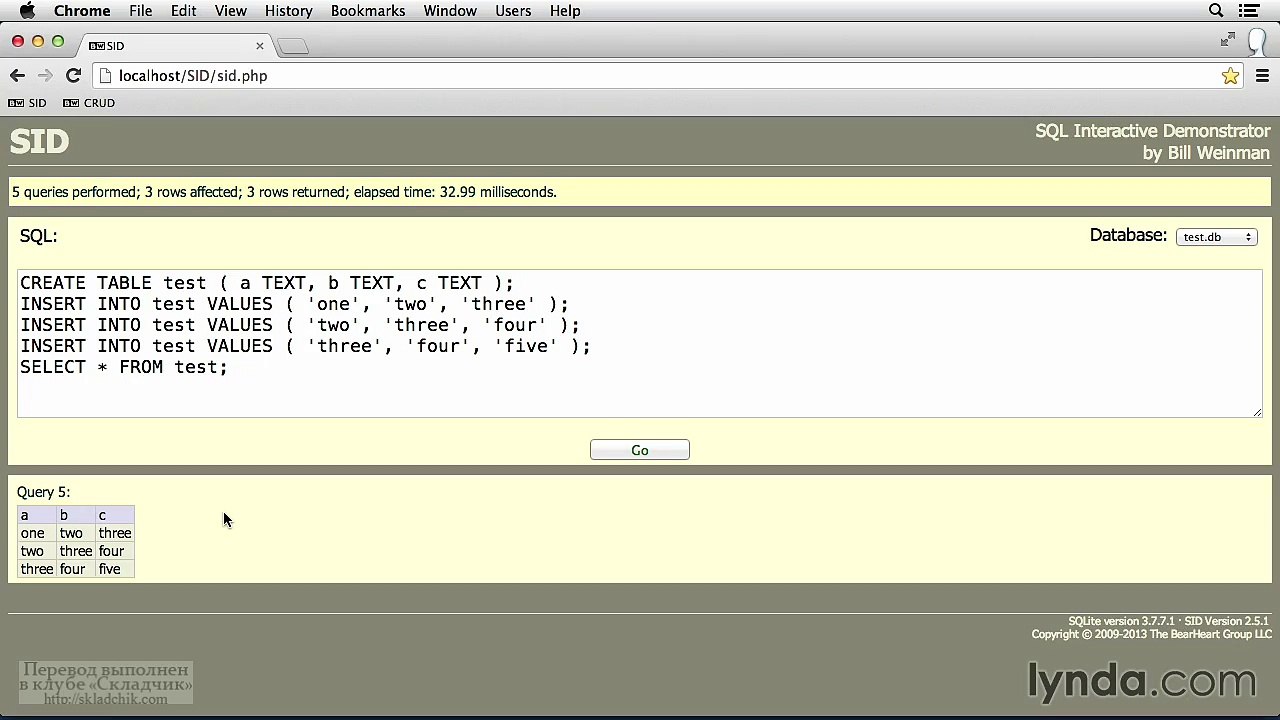Open the Edit menu
Screen dimensions: 1280x720
click(x=183, y=11)
